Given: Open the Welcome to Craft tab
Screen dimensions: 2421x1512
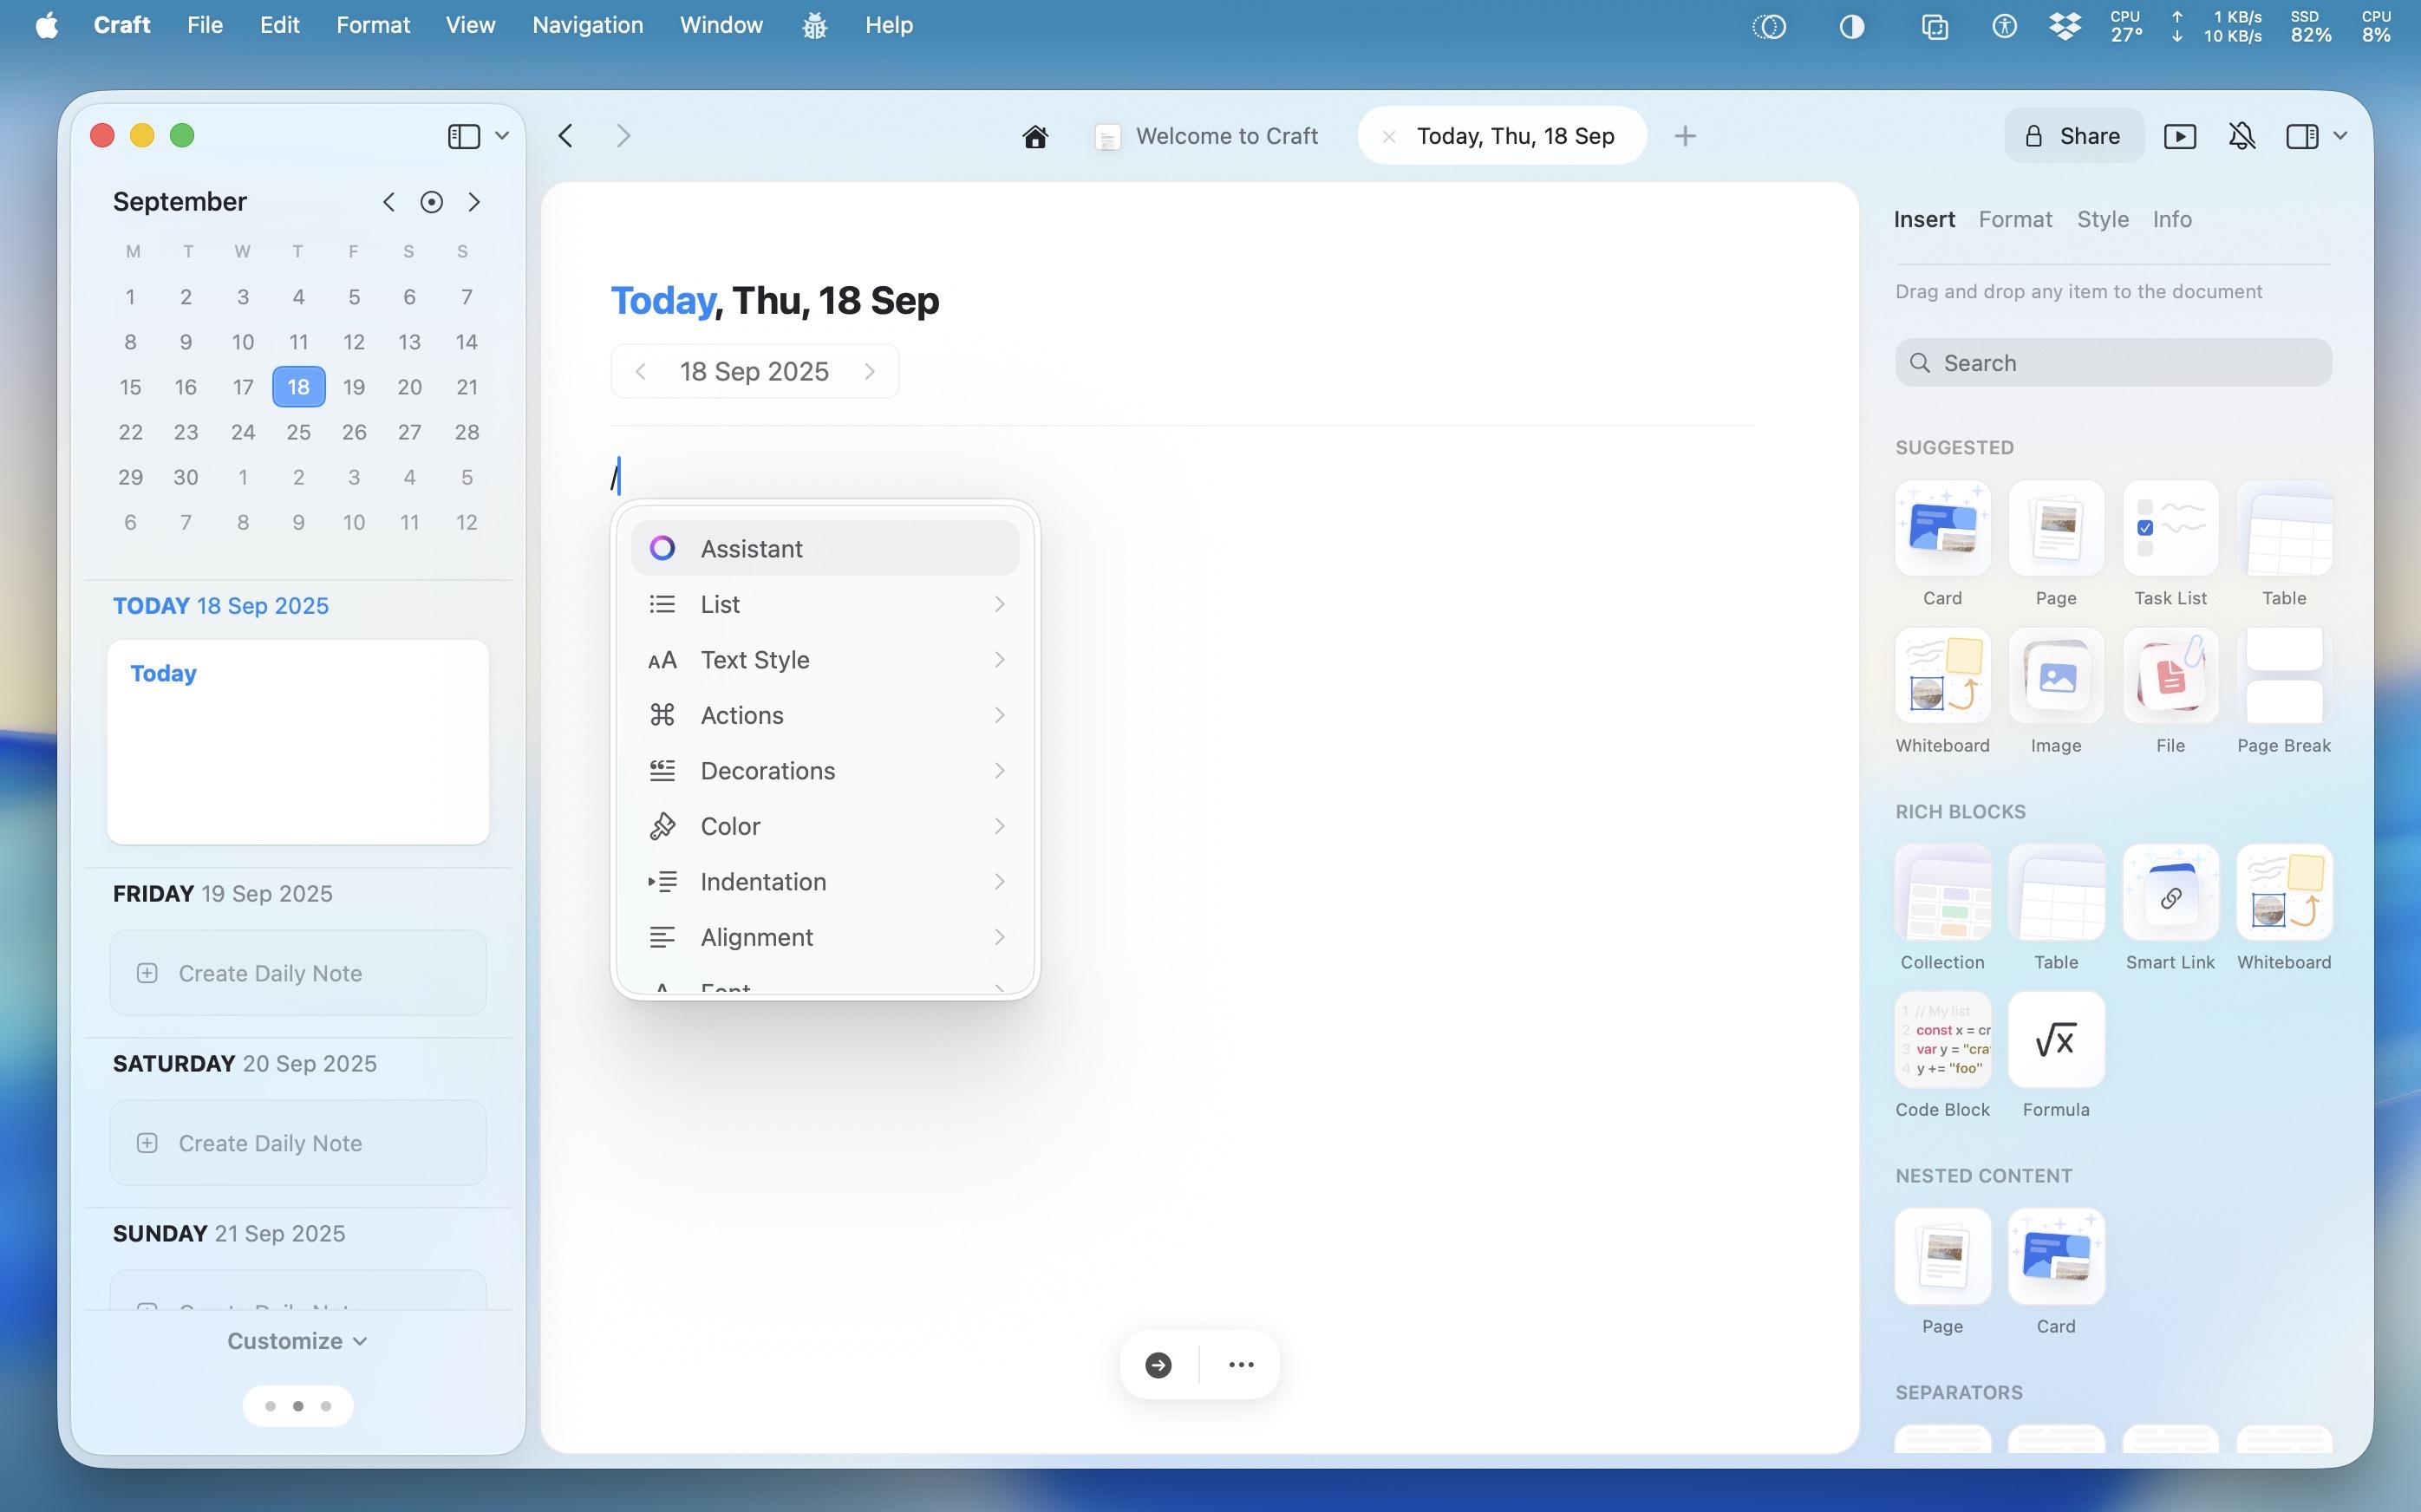Looking at the screenshot, I should pos(1207,136).
